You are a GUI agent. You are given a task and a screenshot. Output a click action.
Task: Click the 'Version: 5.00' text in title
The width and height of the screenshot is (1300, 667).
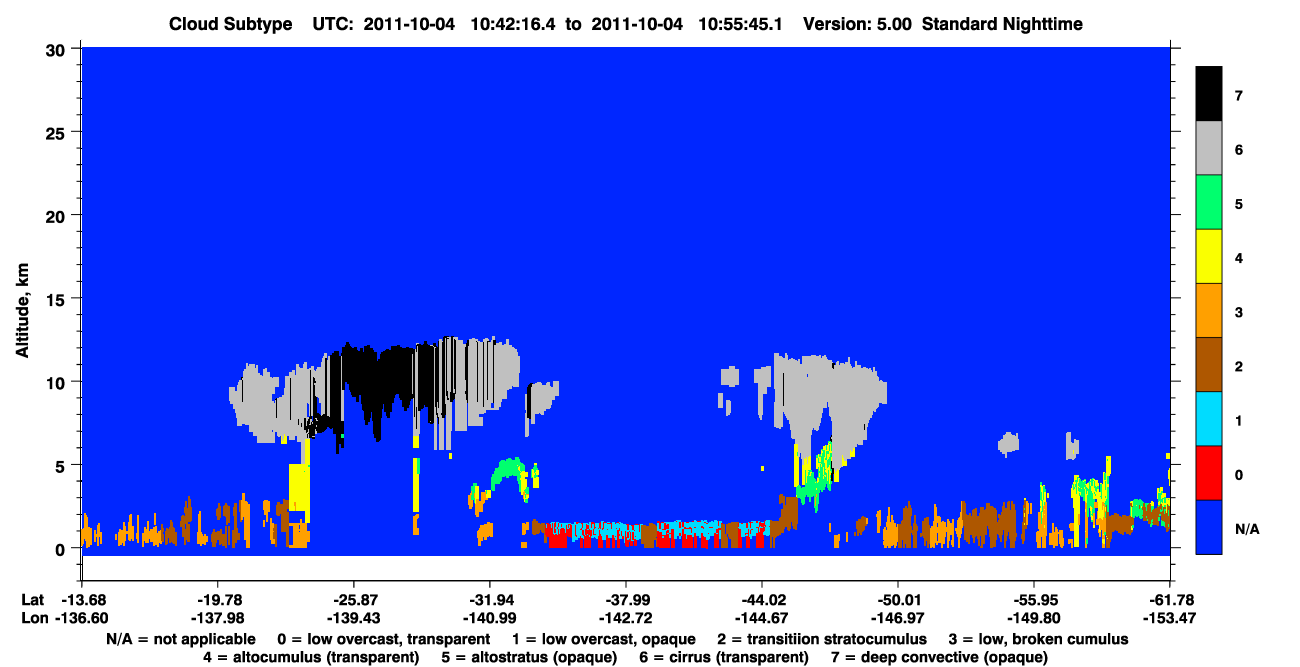(x=855, y=23)
